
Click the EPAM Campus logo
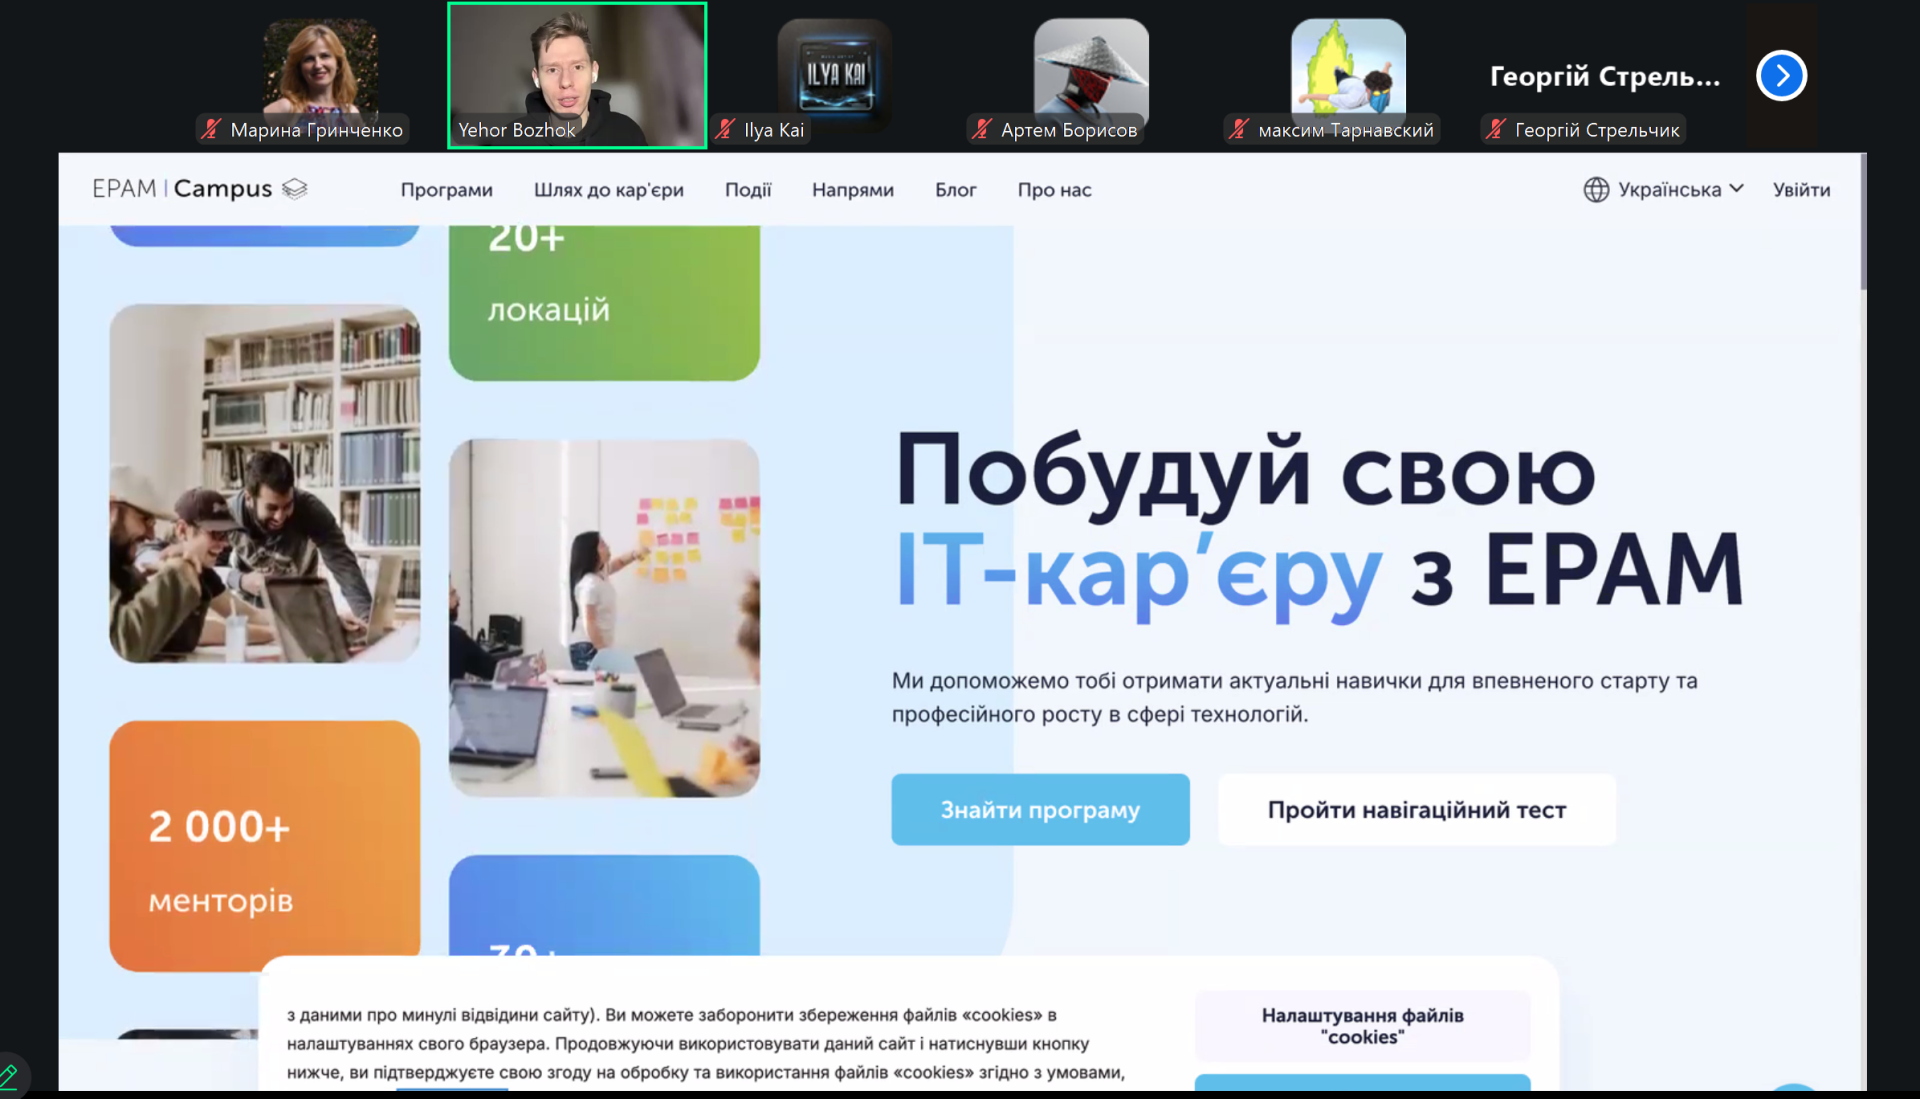tap(199, 189)
